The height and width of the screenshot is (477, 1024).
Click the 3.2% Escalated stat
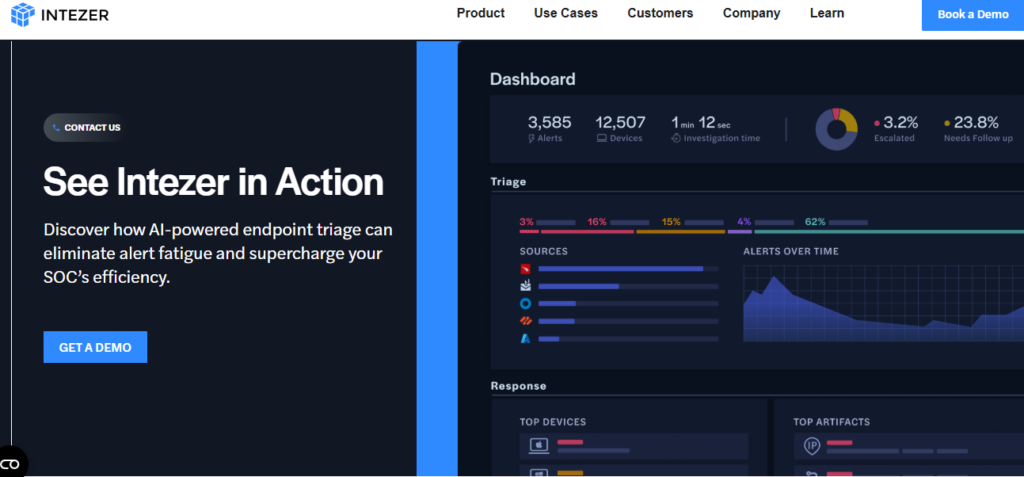[x=897, y=128]
